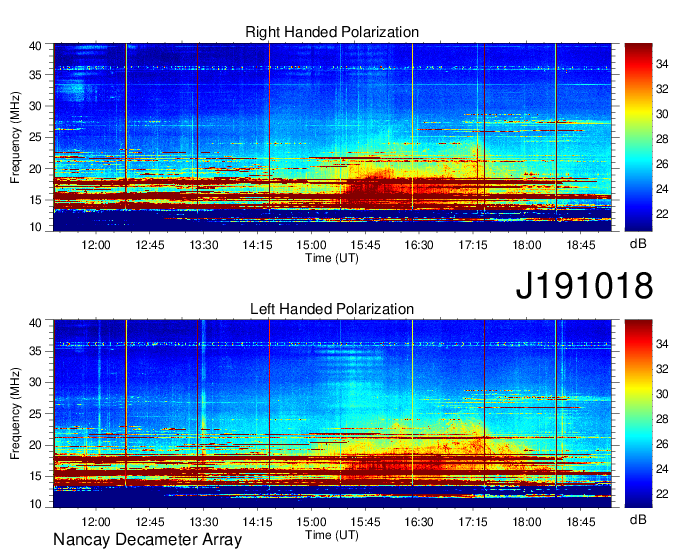680x552 pixels.
Task: Click "18:00" time tick under Left Handed plot
Action: click(x=527, y=522)
